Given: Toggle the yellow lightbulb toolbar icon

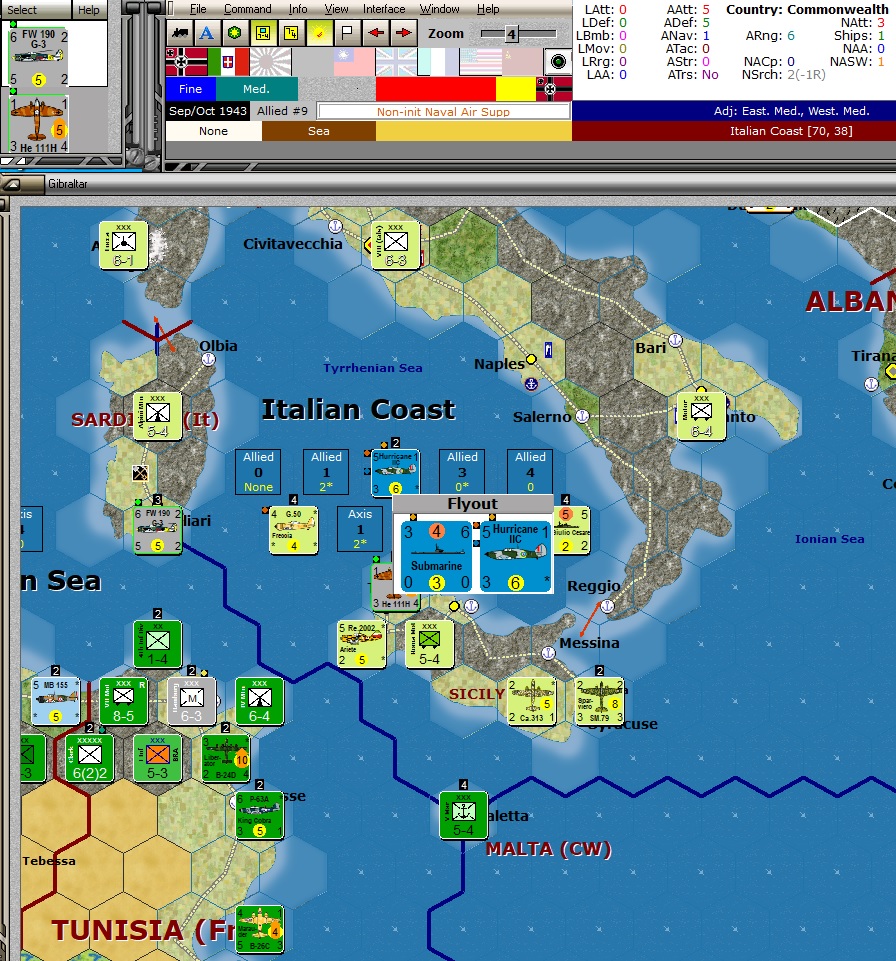Looking at the screenshot, I should (x=318, y=33).
